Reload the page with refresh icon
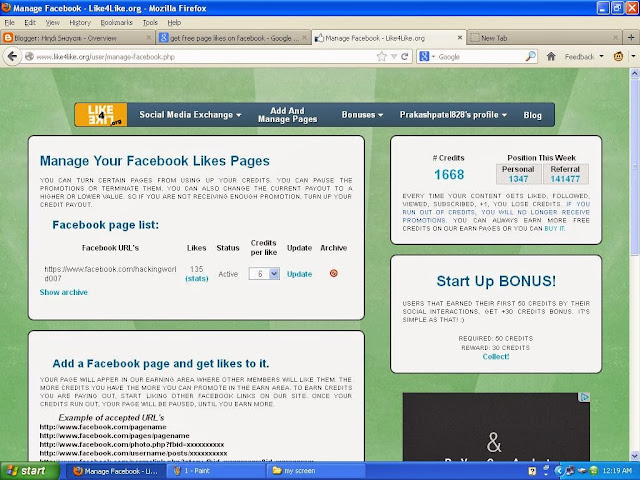Viewport: 640px width, 480px height. (x=405, y=56)
